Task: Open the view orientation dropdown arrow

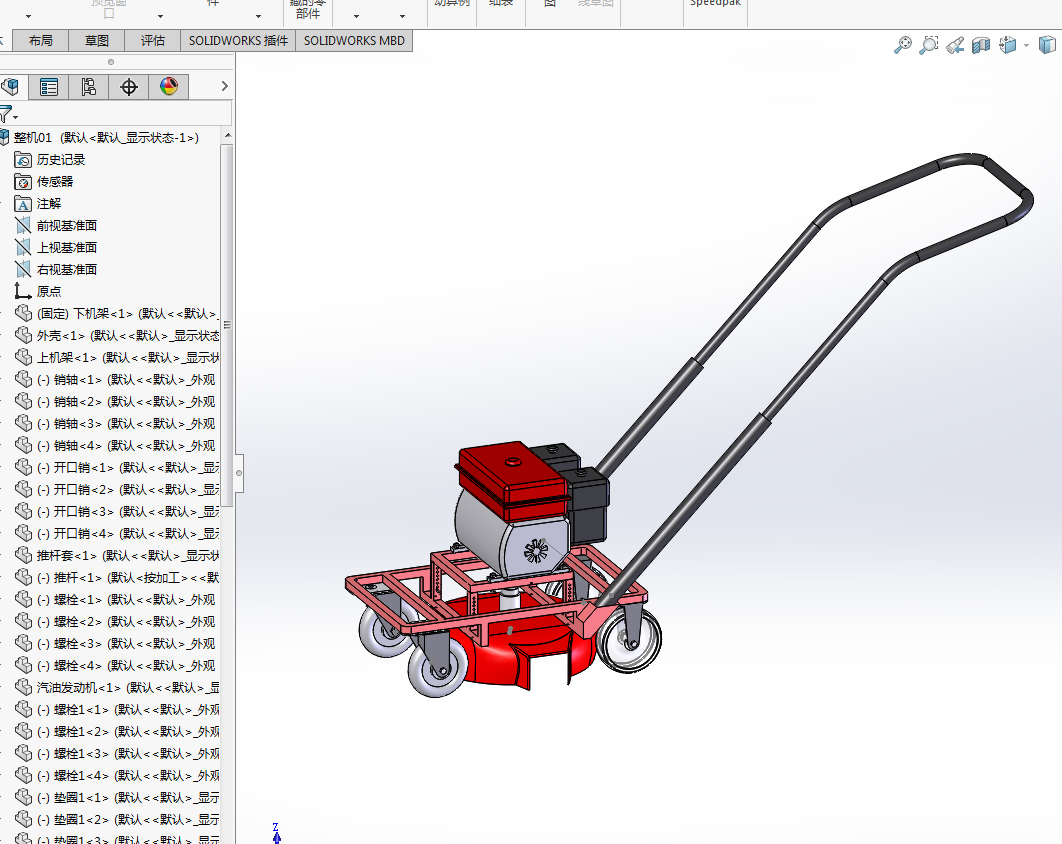Action: (1027, 45)
